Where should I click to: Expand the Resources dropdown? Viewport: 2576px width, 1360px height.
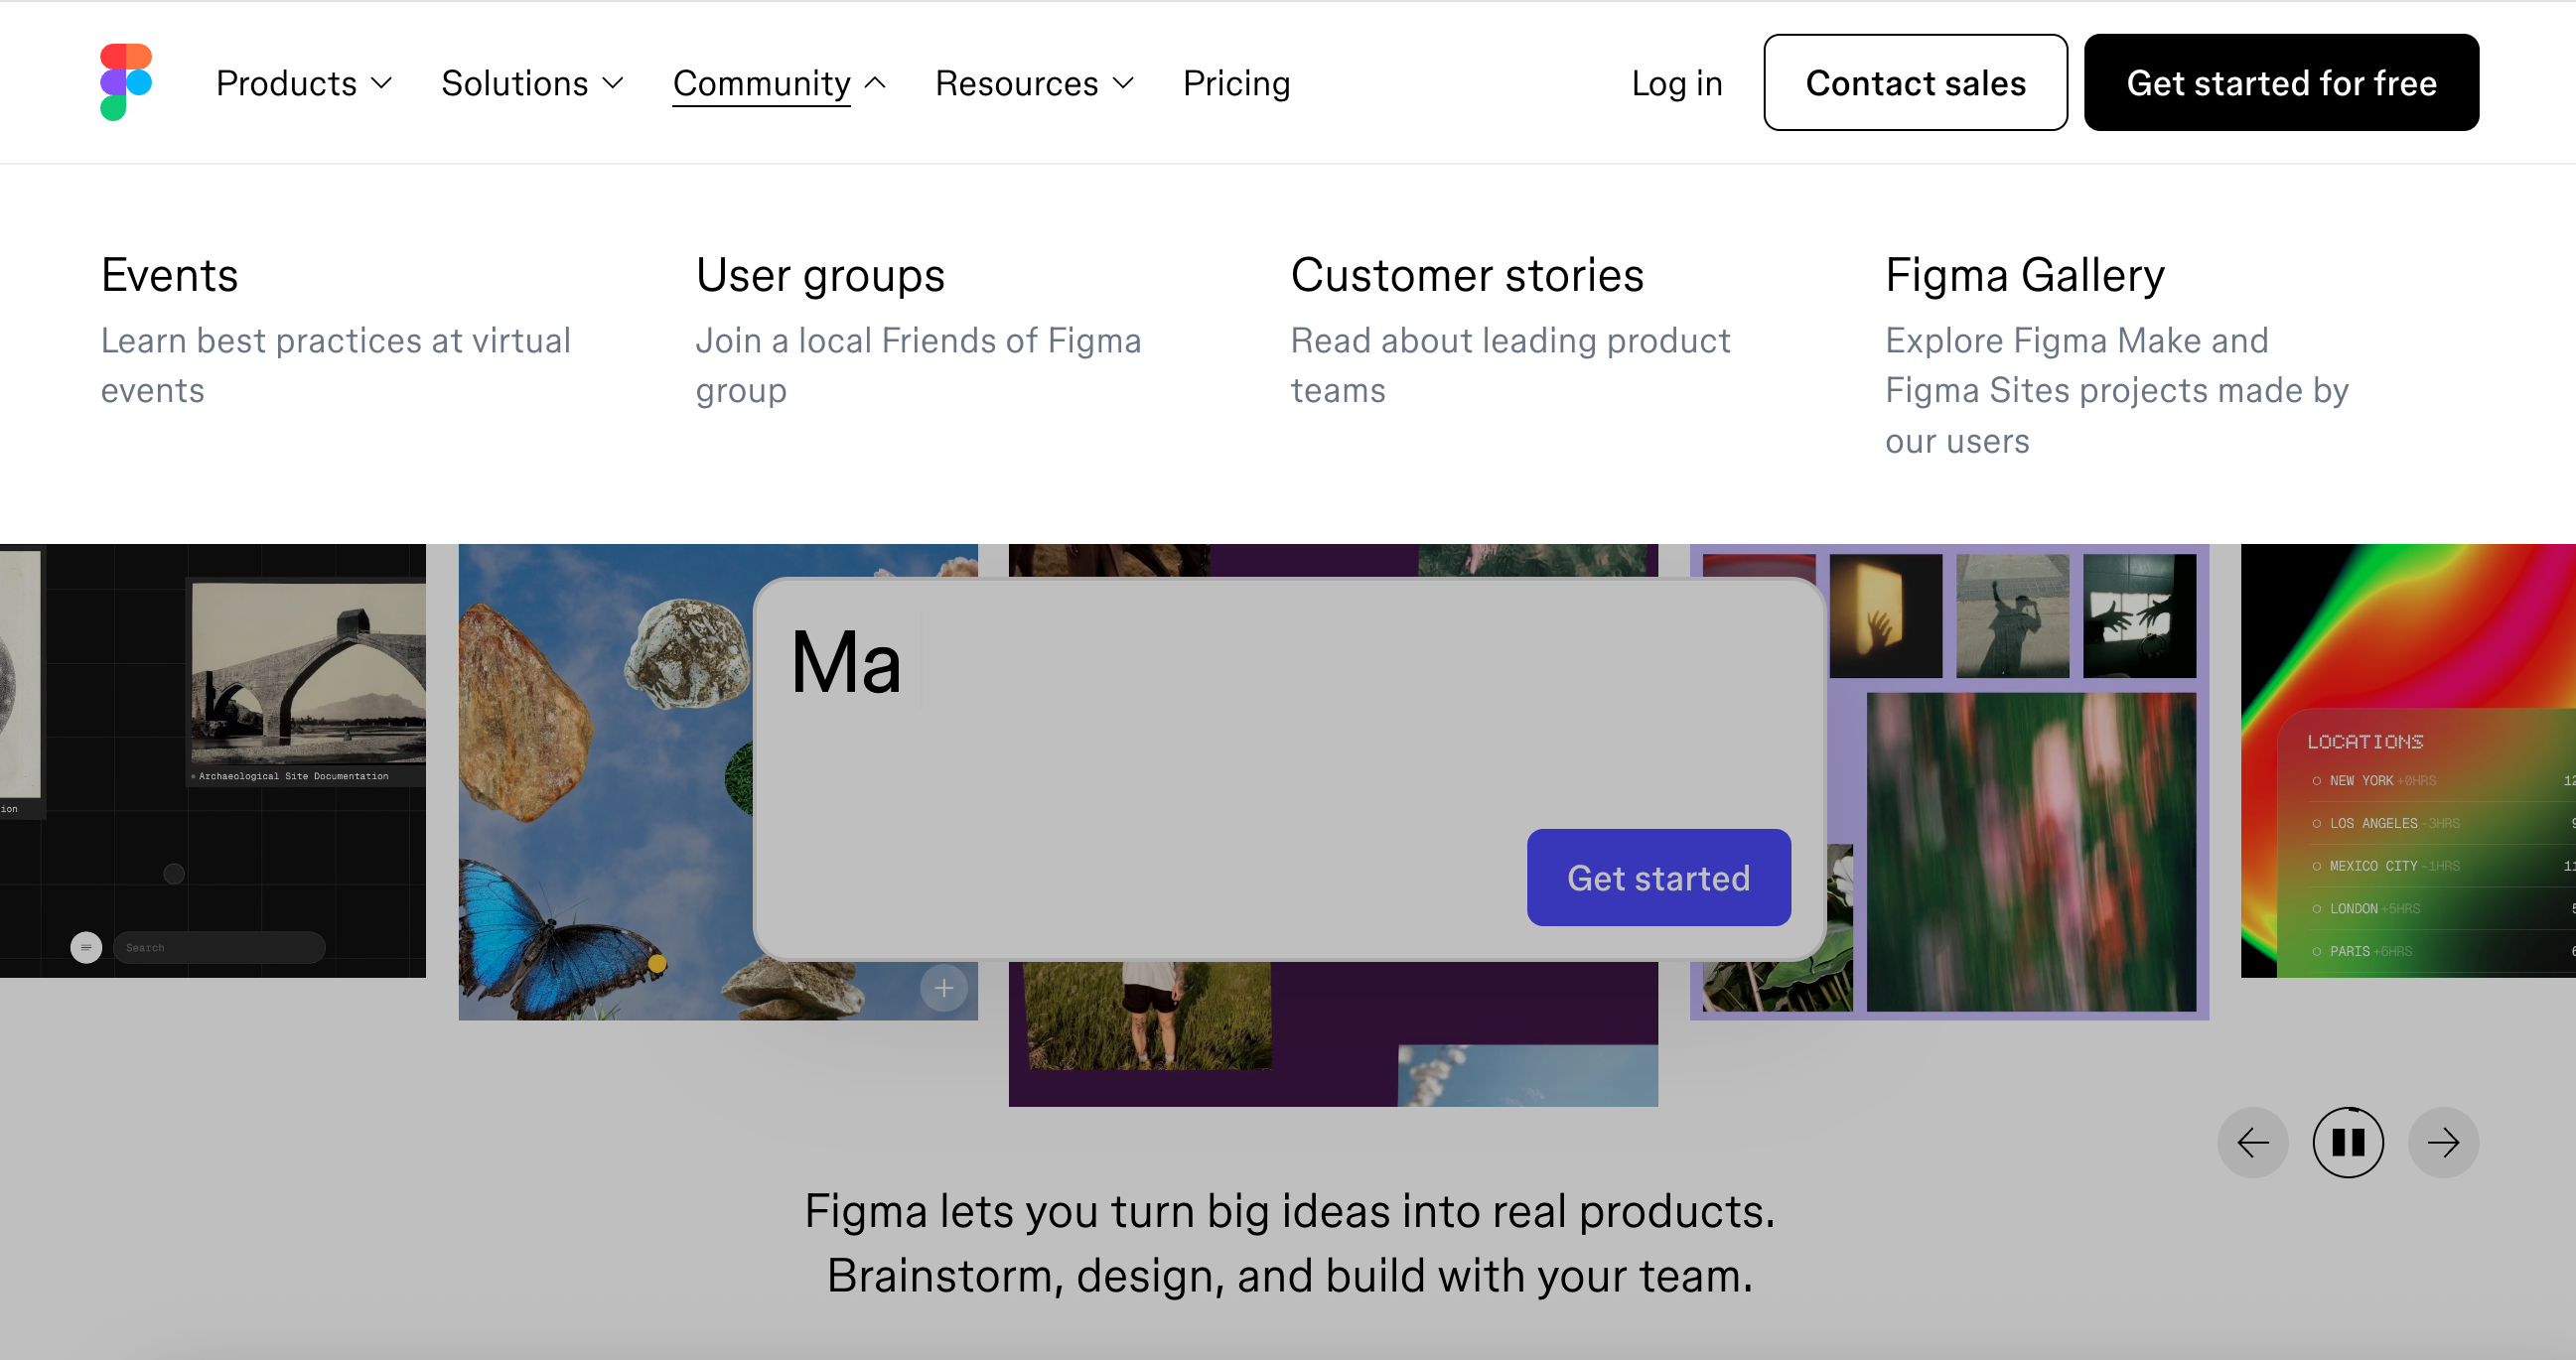tap(1034, 83)
